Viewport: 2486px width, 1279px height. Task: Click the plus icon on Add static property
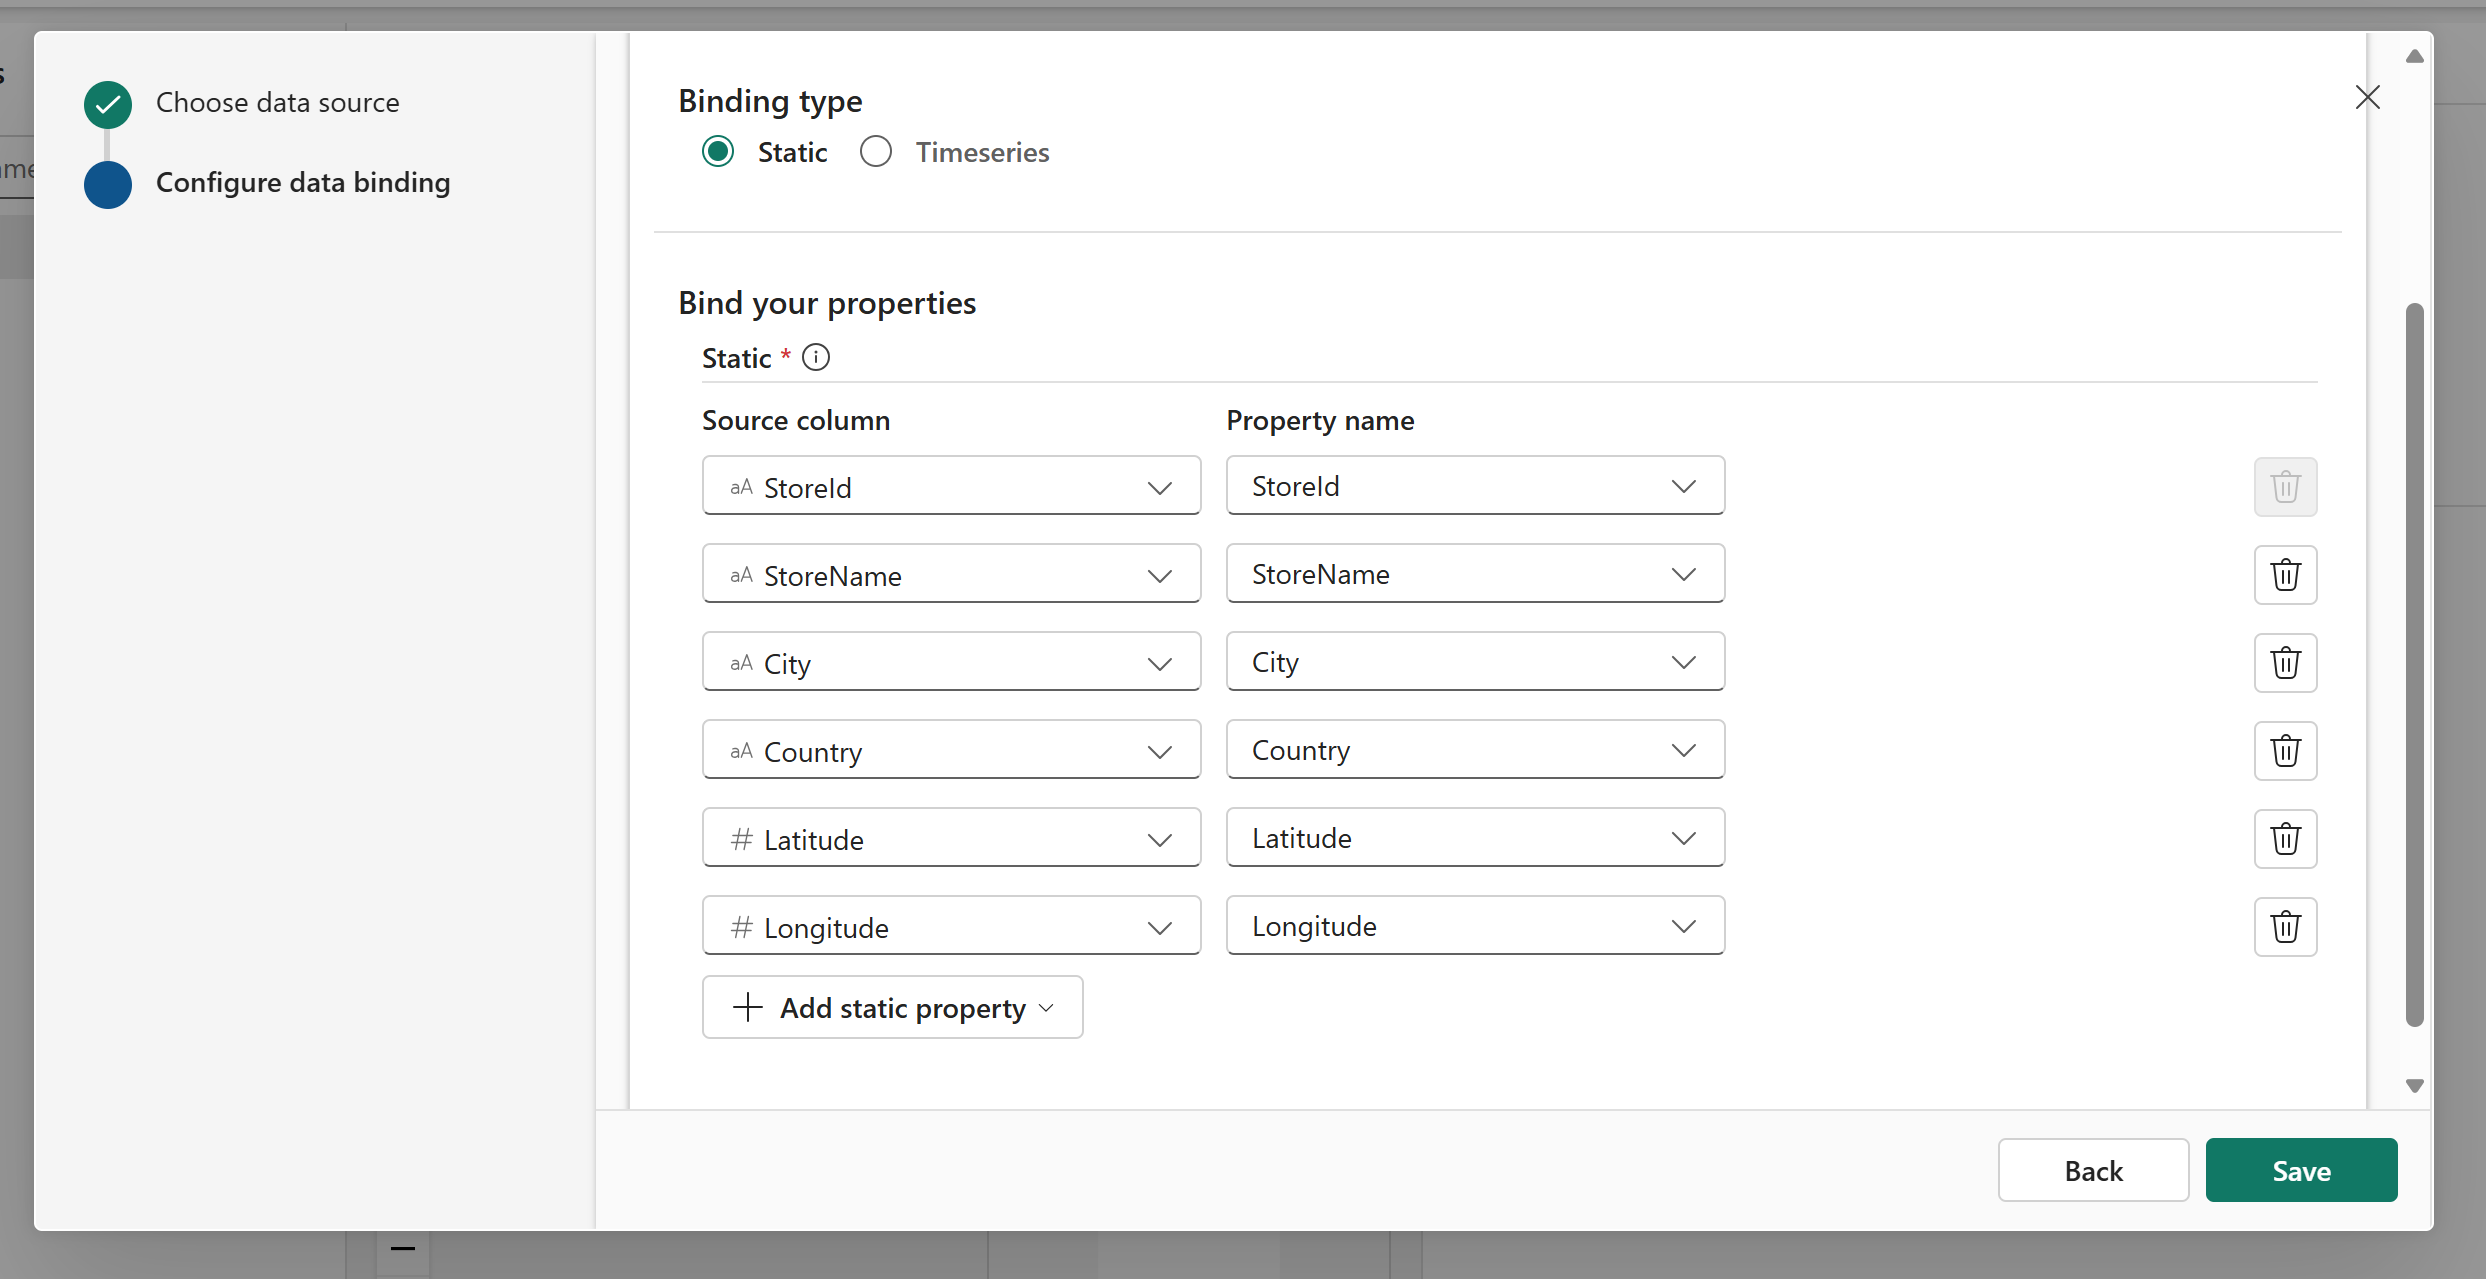point(748,1007)
